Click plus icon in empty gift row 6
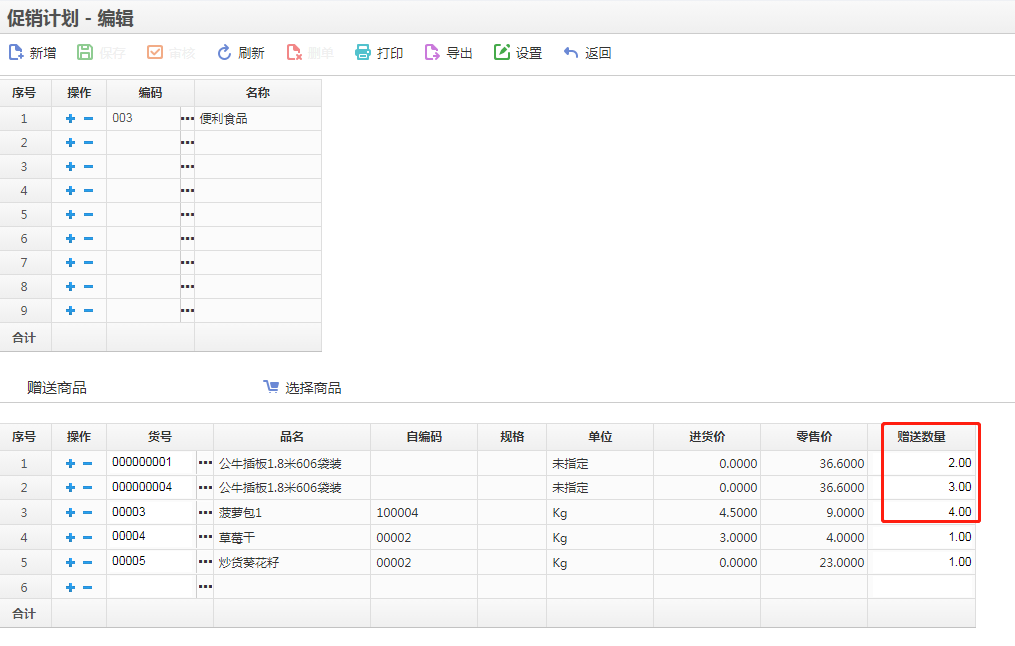The width and height of the screenshot is (1015, 646). point(71,588)
